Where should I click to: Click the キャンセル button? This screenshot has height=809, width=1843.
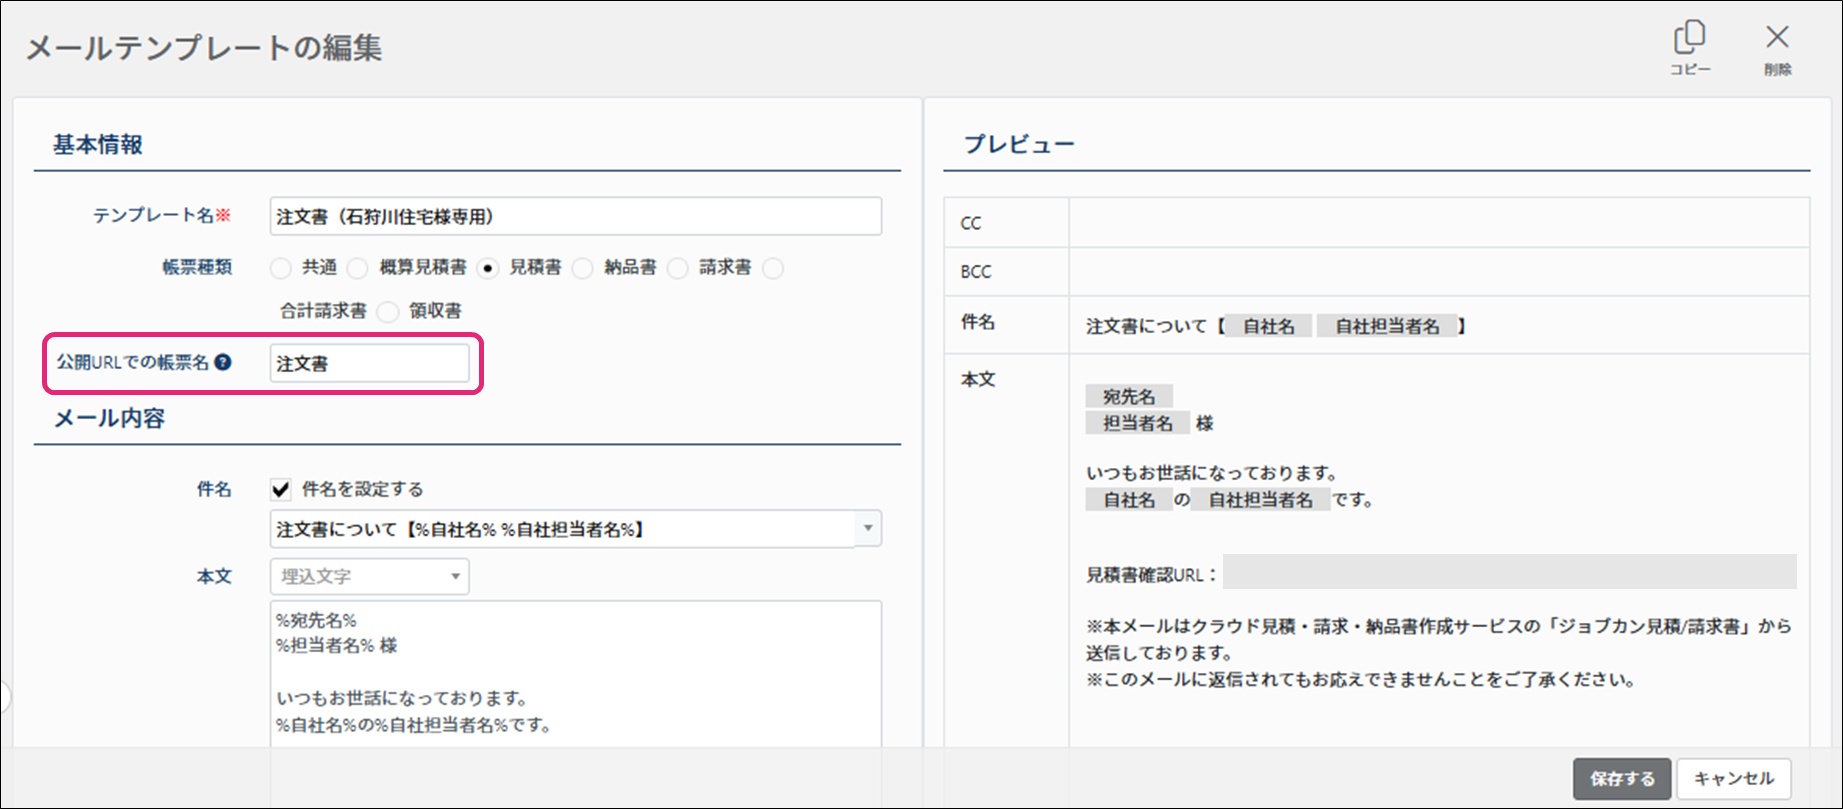pos(1733,778)
